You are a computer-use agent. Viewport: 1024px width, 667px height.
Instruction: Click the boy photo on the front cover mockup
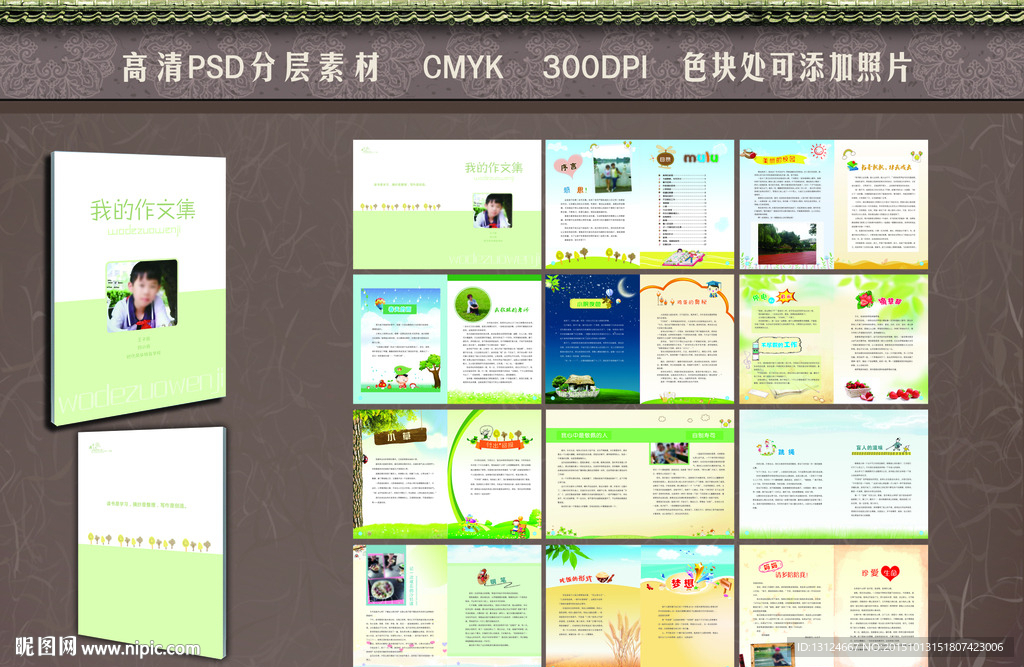[142, 295]
